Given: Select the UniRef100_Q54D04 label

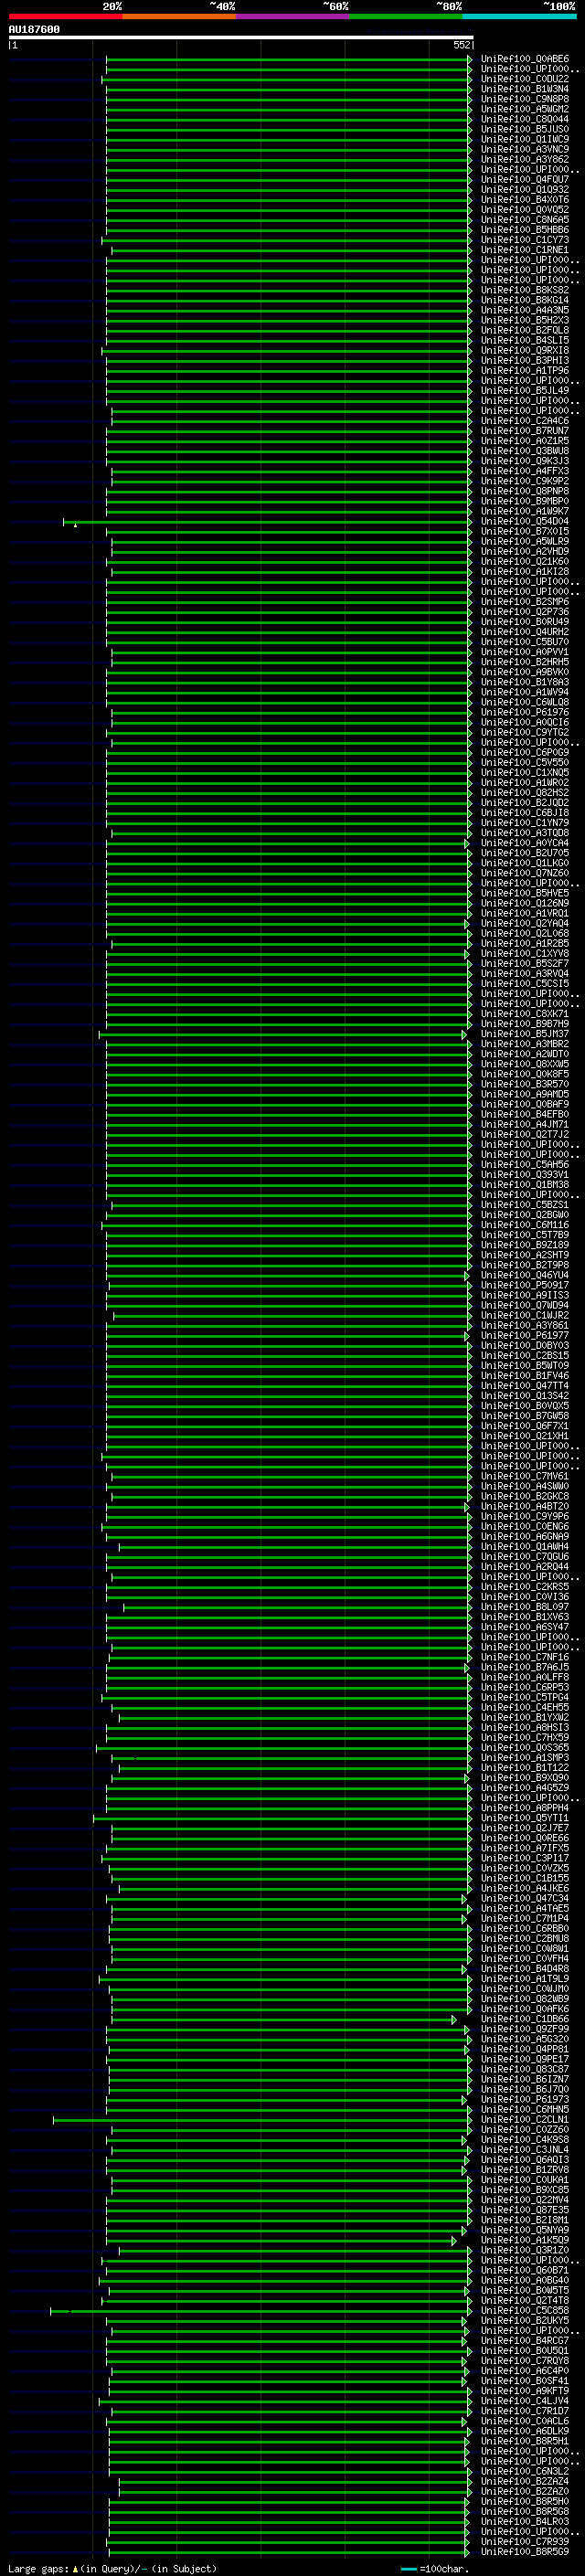Looking at the screenshot, I should [525, 522].
